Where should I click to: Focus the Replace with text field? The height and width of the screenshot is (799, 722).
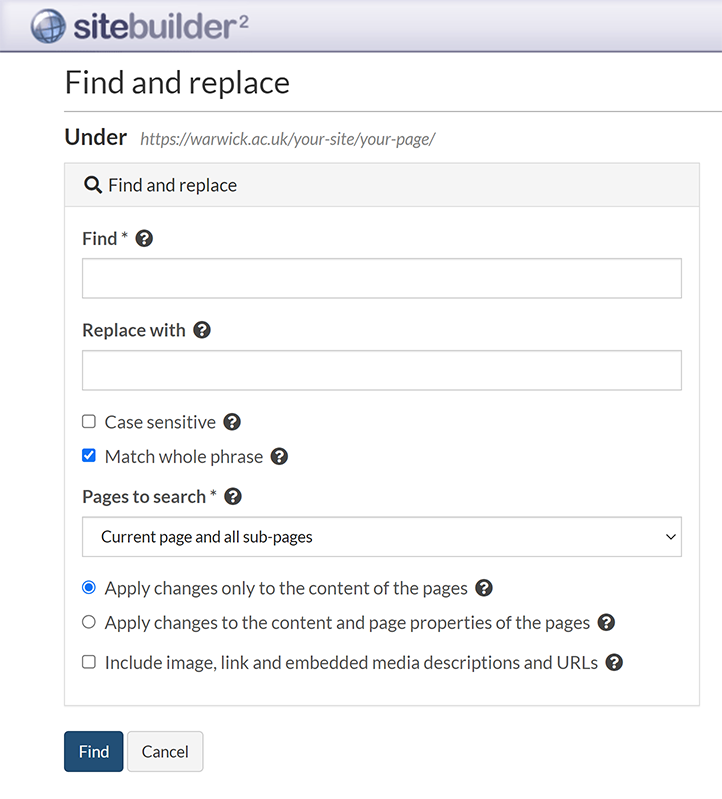click(381, 370)
